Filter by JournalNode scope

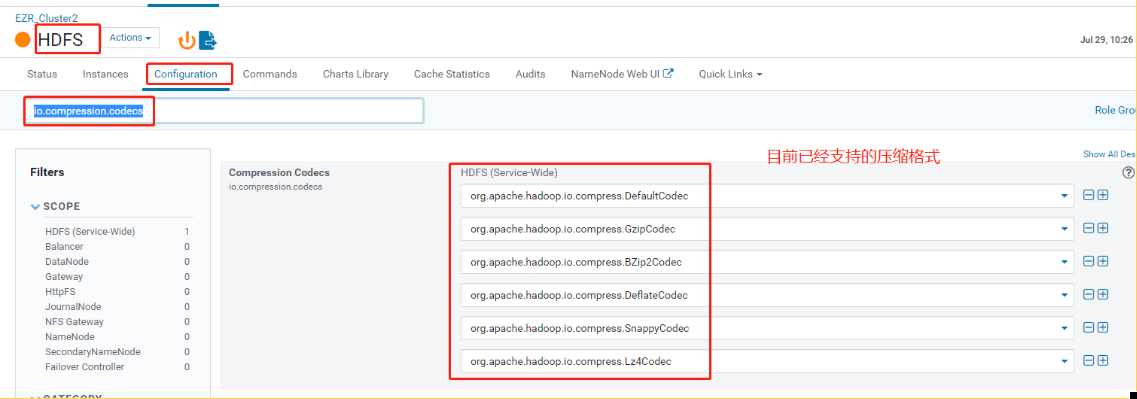point(73,307)
